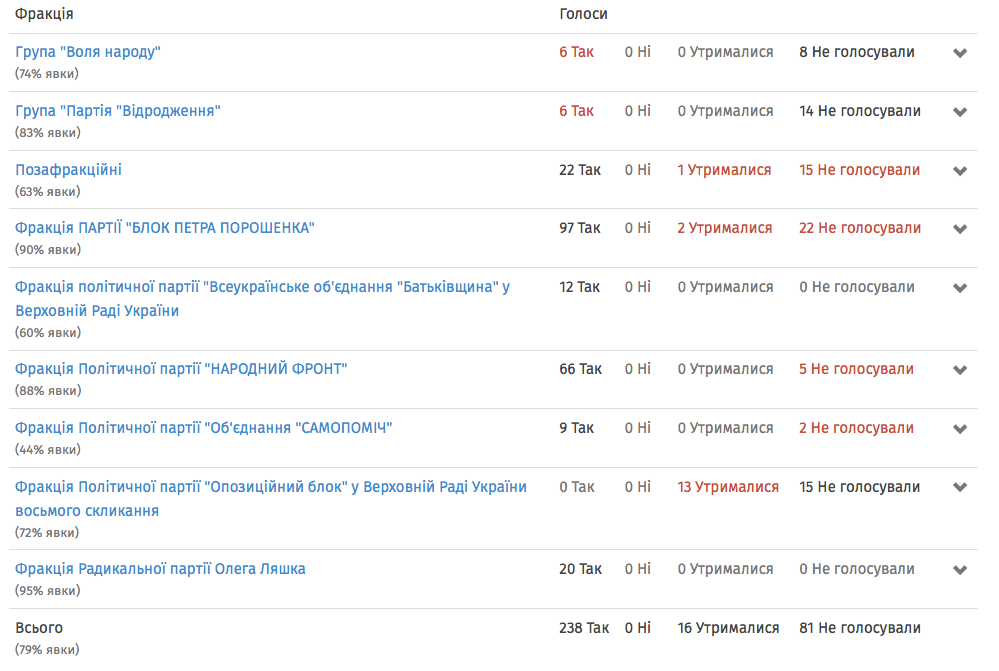This screenshot has width=999, height=671.
Task: Open the Група "Воля народу" link
Action: coord(88,52)
